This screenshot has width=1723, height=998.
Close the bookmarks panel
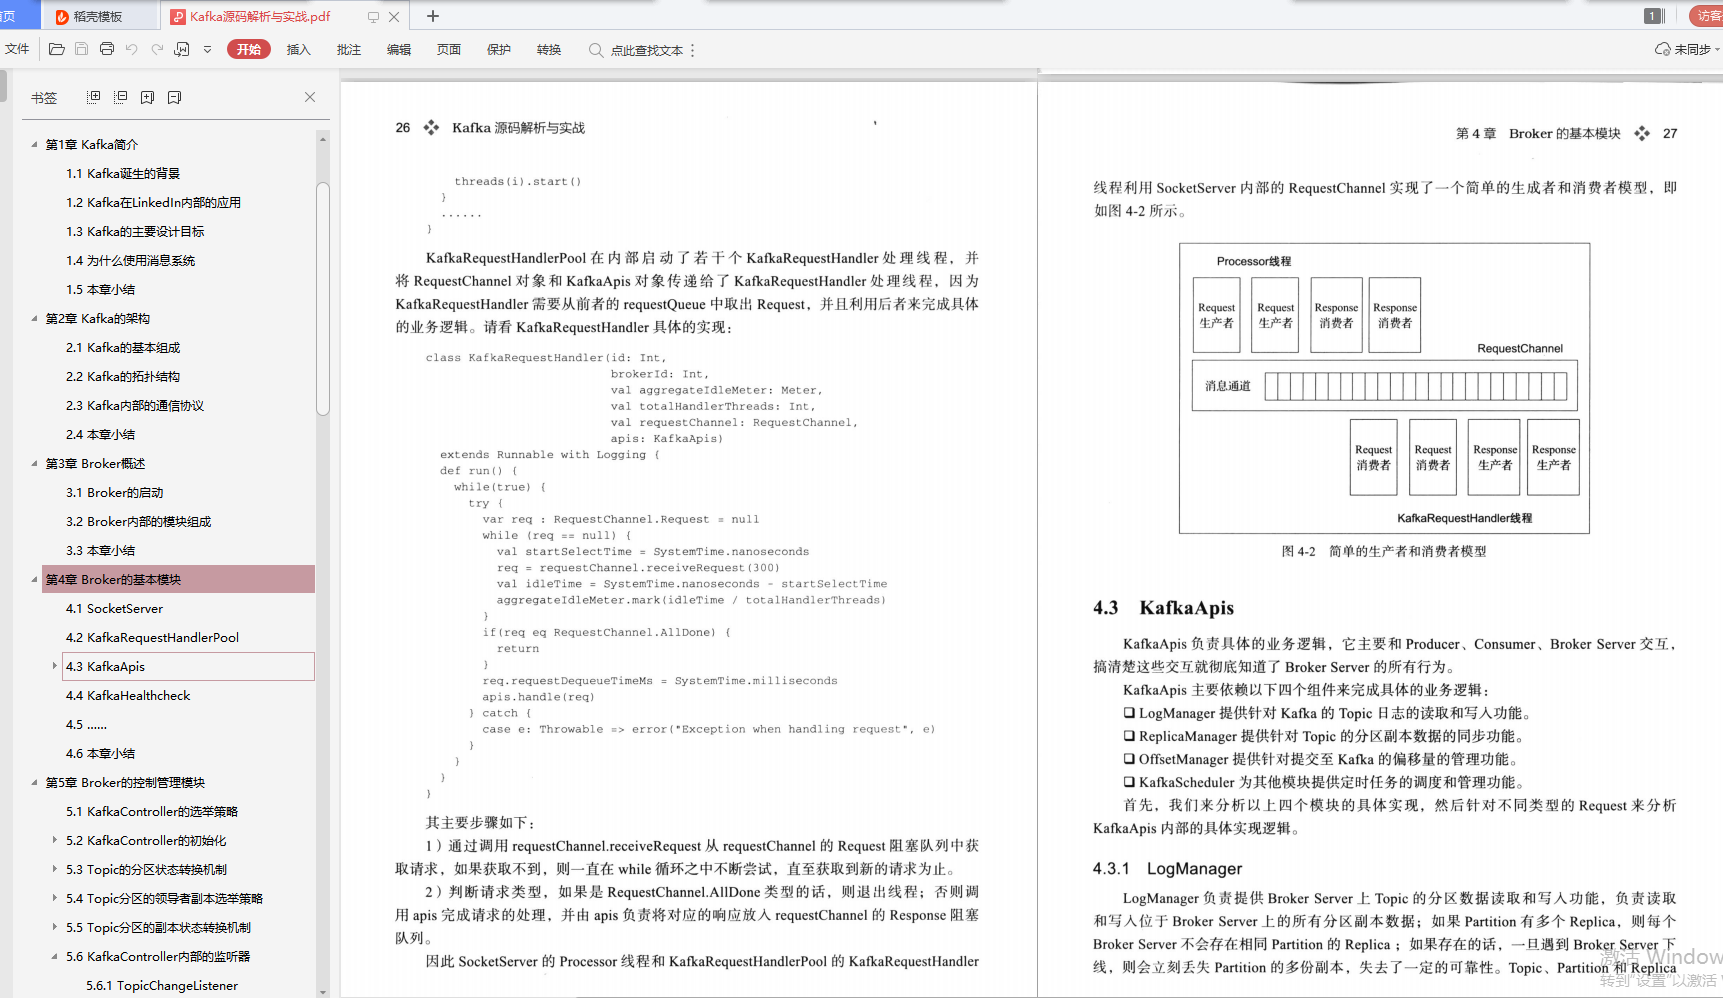click(x=310, y=97)
